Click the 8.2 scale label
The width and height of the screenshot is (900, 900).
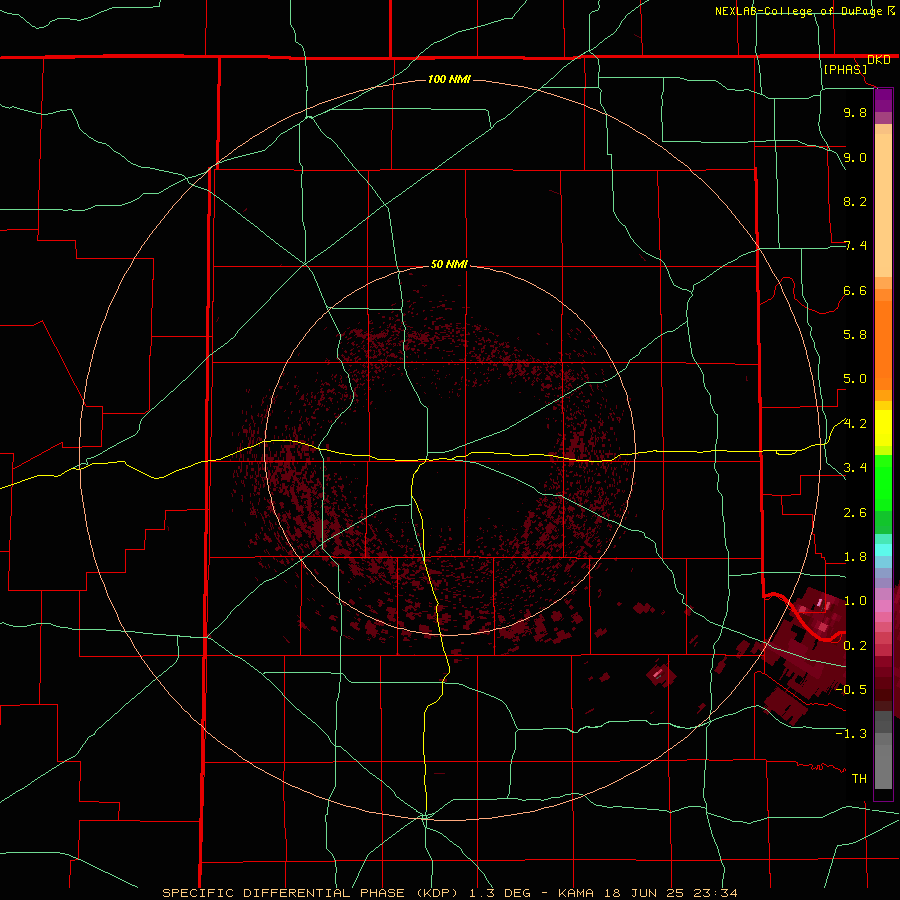tap(855, 201)
